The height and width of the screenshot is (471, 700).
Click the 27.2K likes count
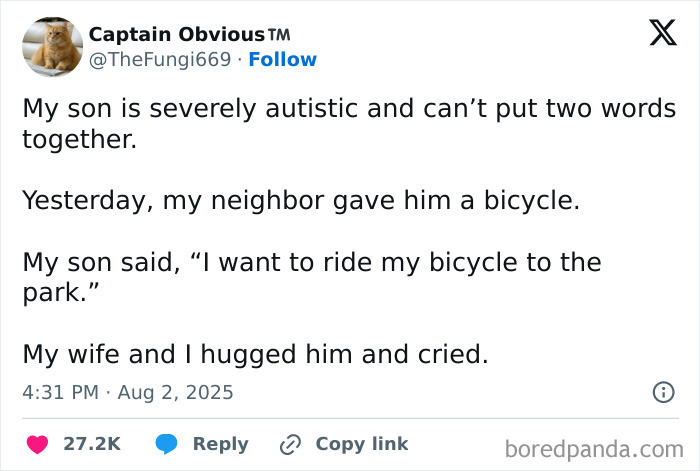(92, 444)
